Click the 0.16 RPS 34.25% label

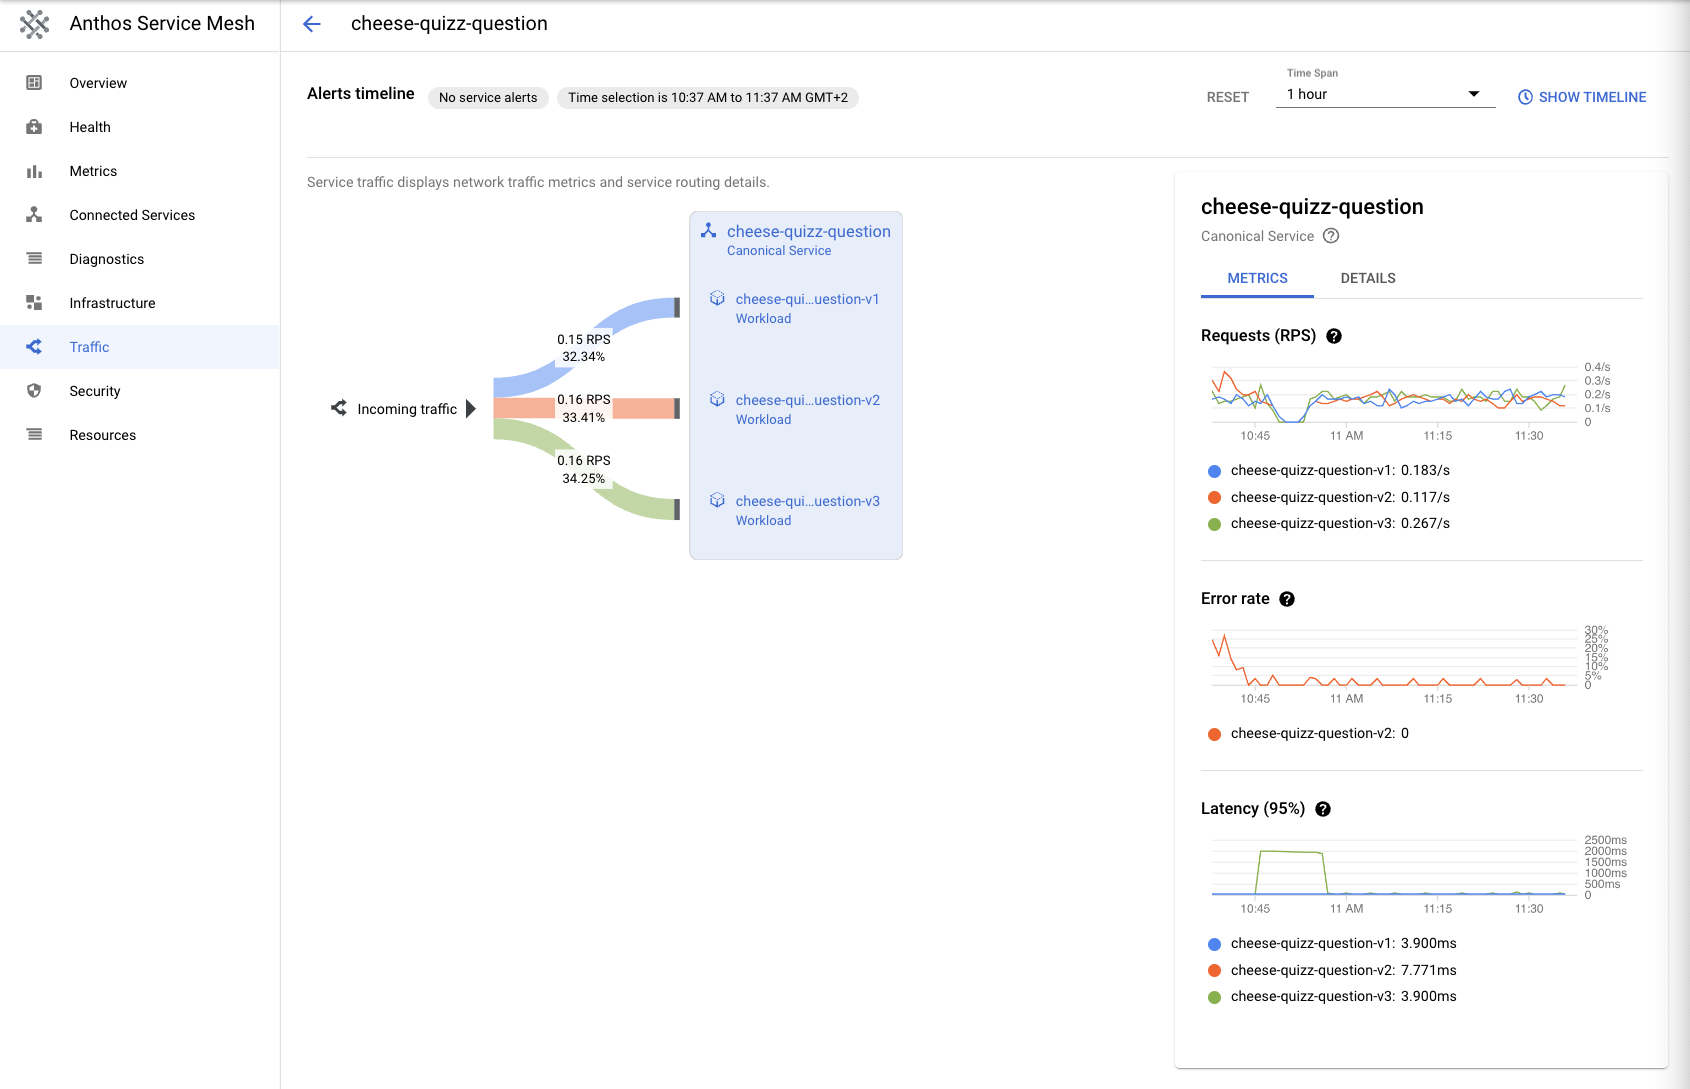(x=583, y=469)
